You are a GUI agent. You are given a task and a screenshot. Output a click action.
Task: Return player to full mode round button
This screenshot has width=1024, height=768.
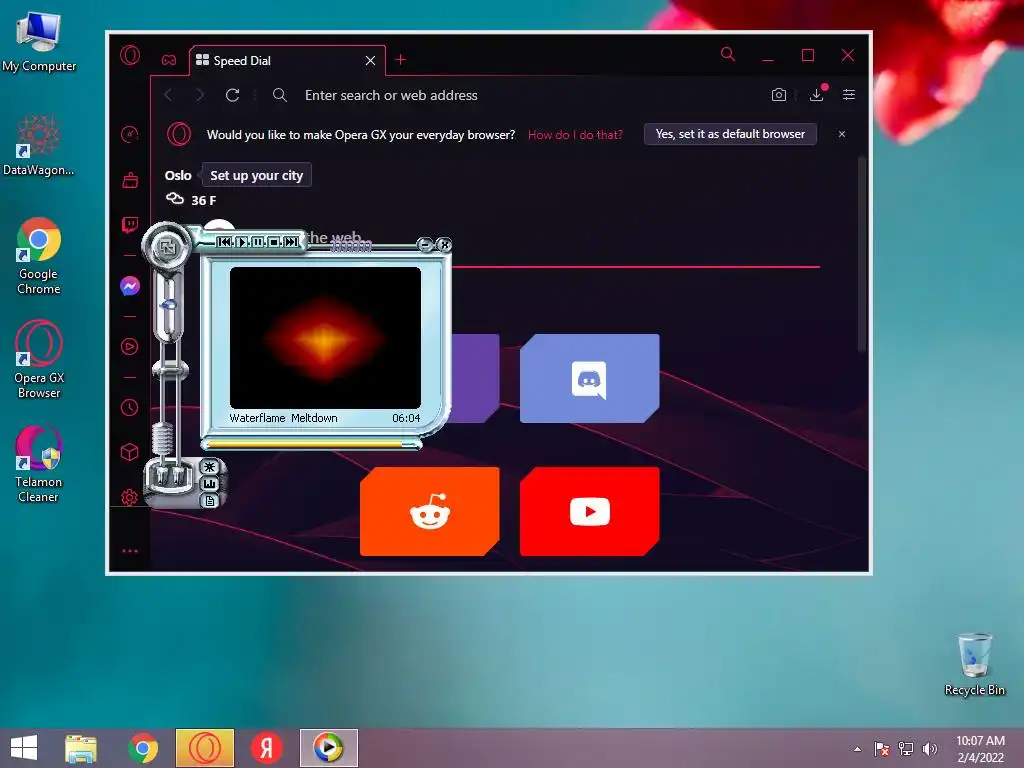coord(167,248)
